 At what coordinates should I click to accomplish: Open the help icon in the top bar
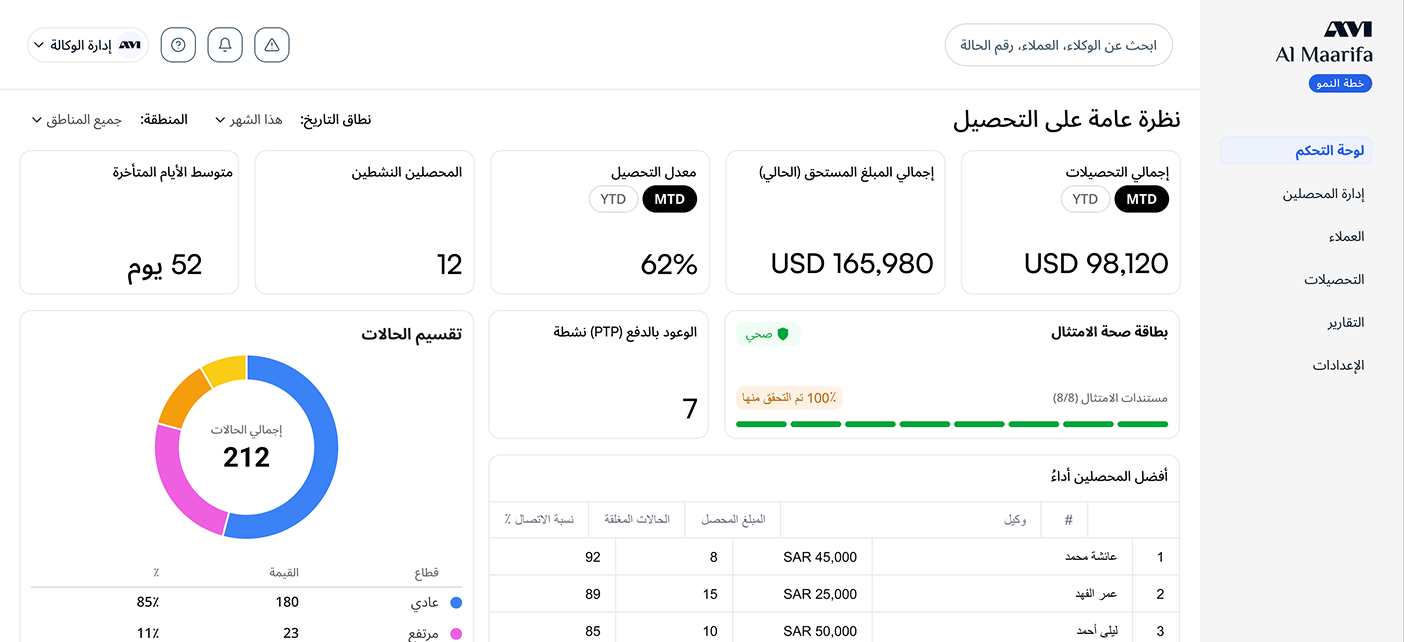pyautogui.click(x=178, y=45)
